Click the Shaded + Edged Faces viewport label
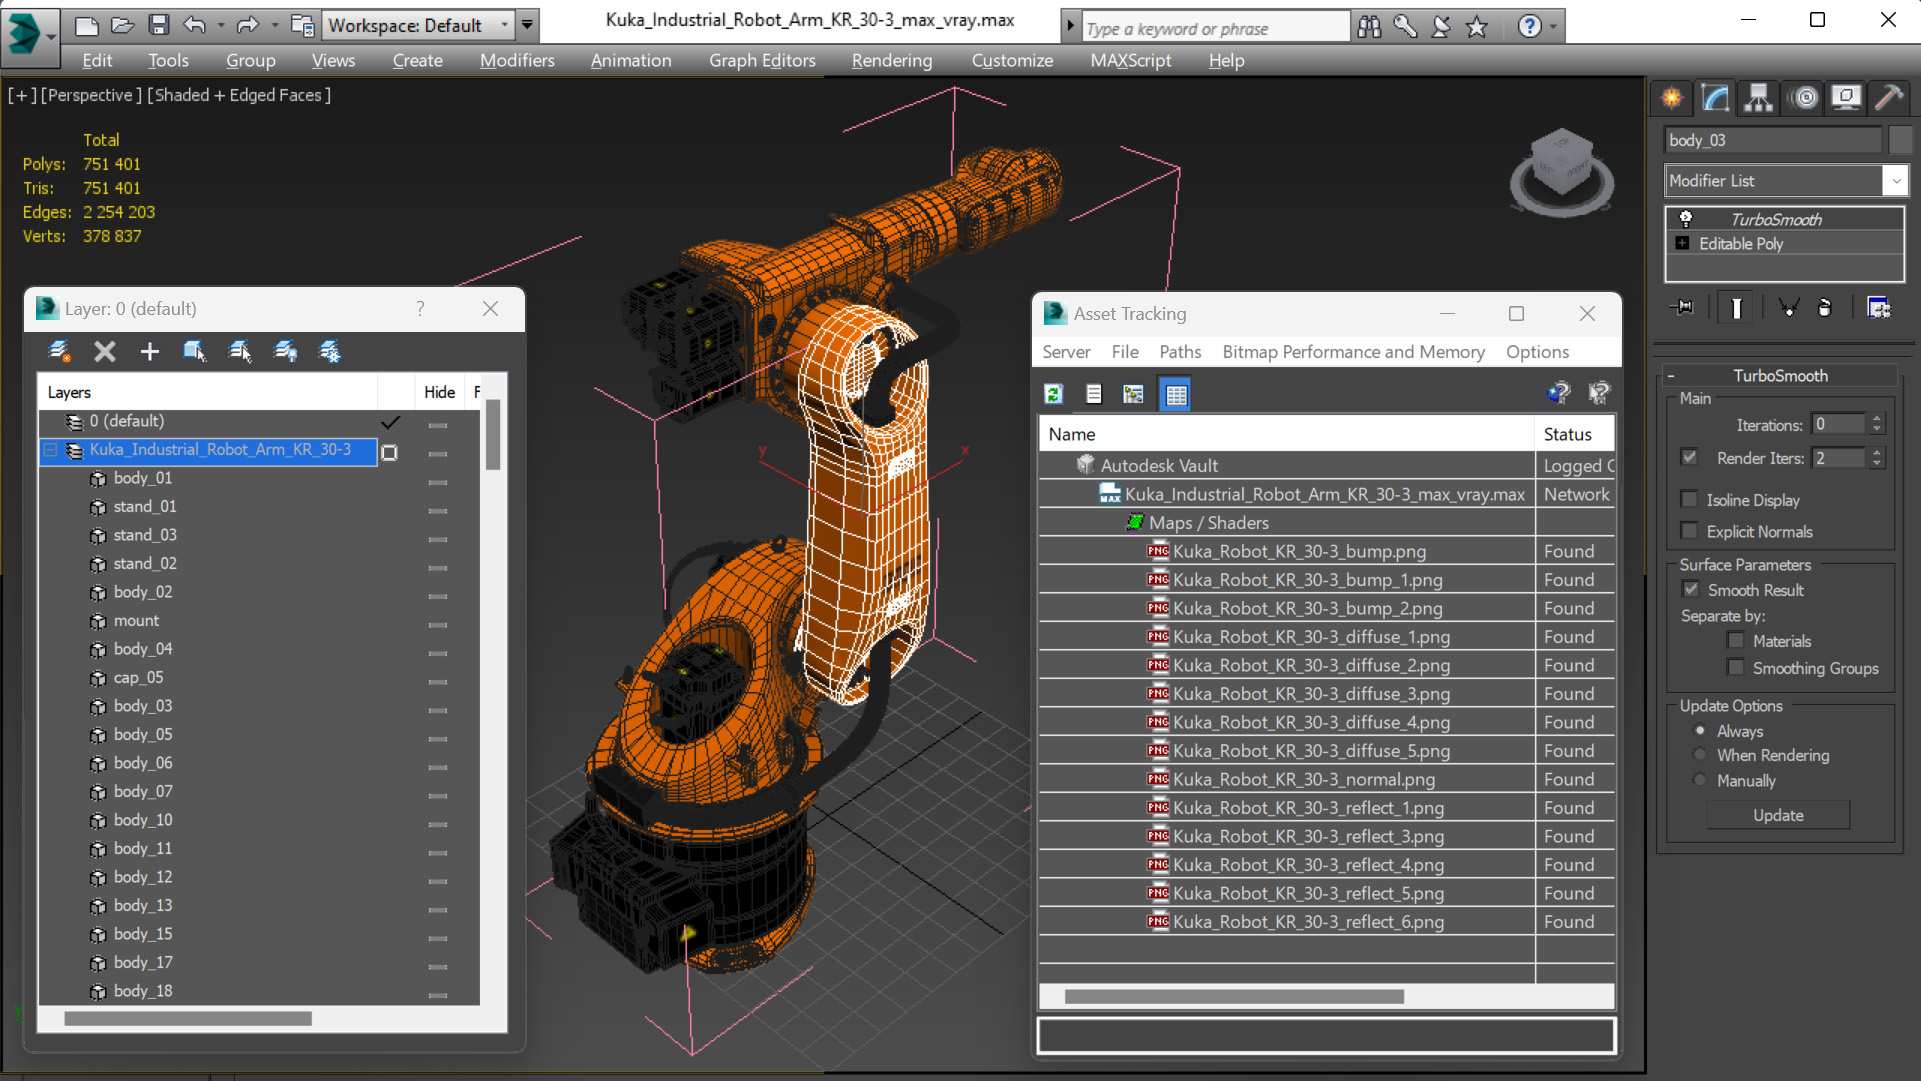The height and width of the screenshot is (1081, 1921). 239,95
